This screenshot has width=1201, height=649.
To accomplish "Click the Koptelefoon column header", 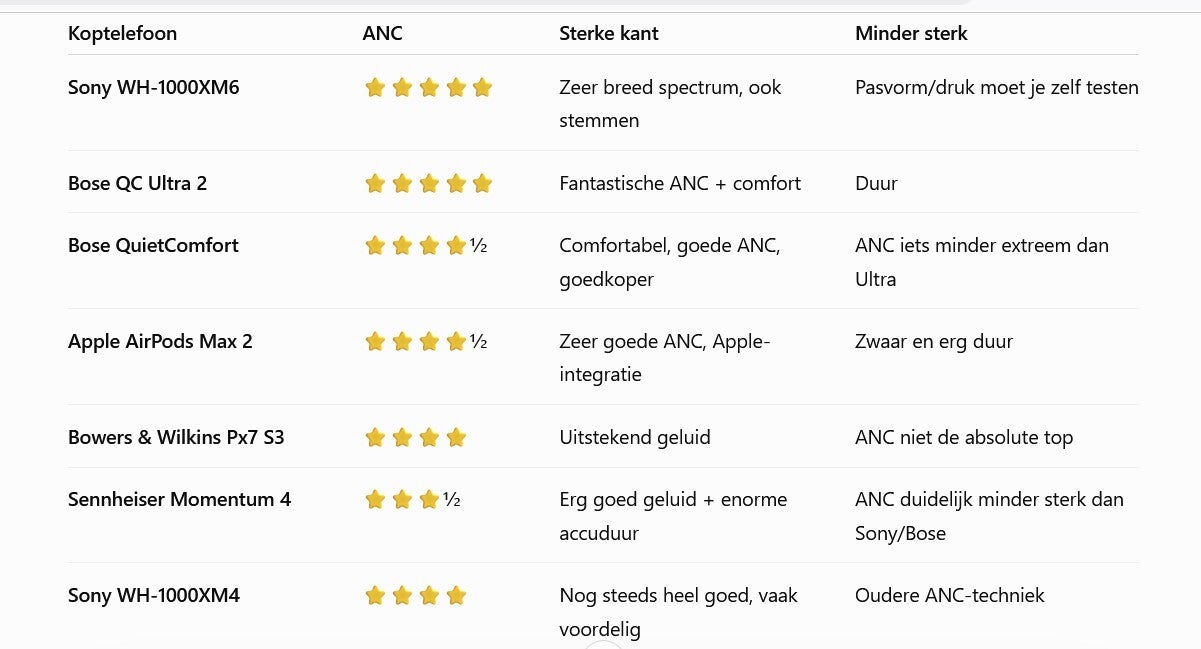I will (122, 34).
